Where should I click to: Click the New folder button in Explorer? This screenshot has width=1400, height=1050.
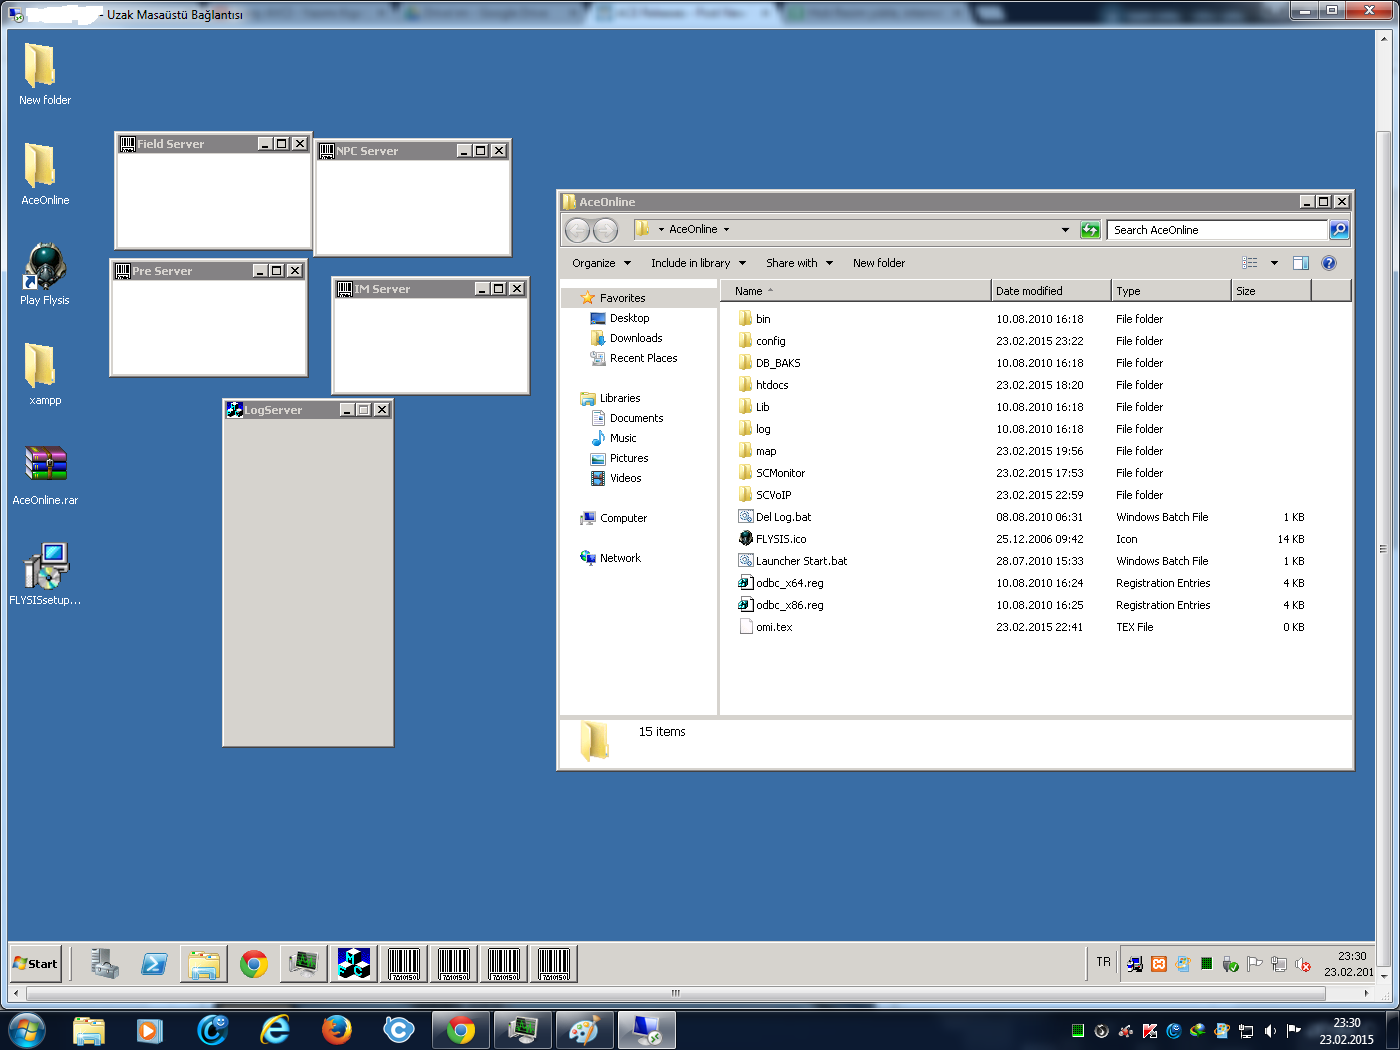pos(879,263)
